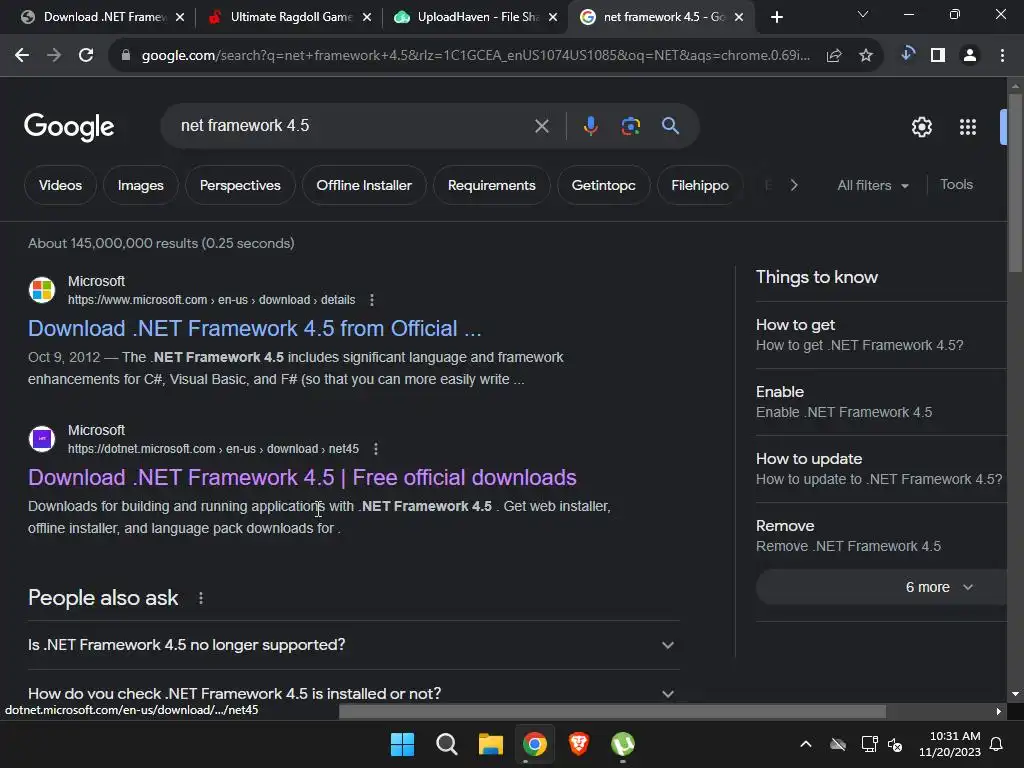Open 'Download .NET Framework 4.5 from Official' link

point(255,328)
